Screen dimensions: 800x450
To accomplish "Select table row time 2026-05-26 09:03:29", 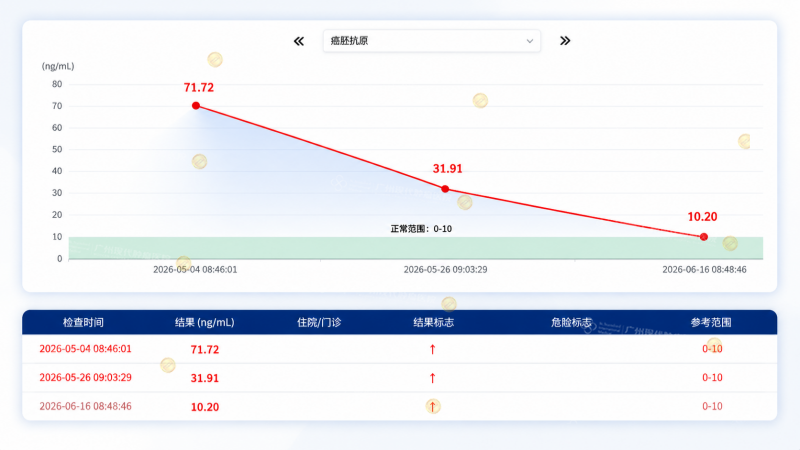I will [85, 378].
